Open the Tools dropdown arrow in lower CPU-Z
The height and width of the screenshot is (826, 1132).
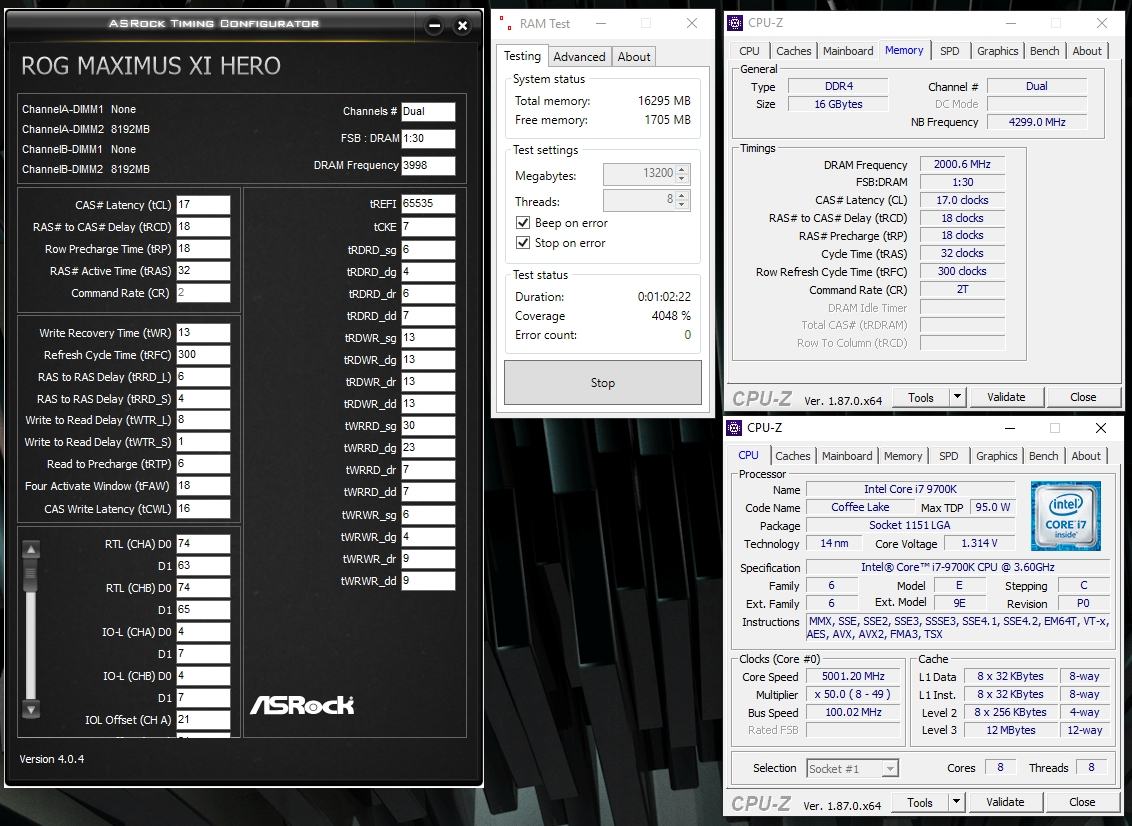(956, 801)
